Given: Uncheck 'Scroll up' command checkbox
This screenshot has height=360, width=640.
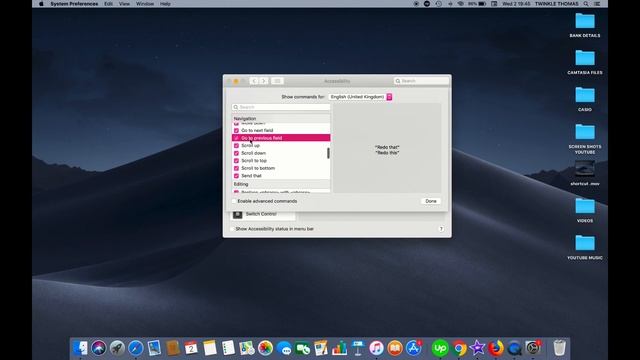Looking at the screenshot, I should (x=236, y=146).
